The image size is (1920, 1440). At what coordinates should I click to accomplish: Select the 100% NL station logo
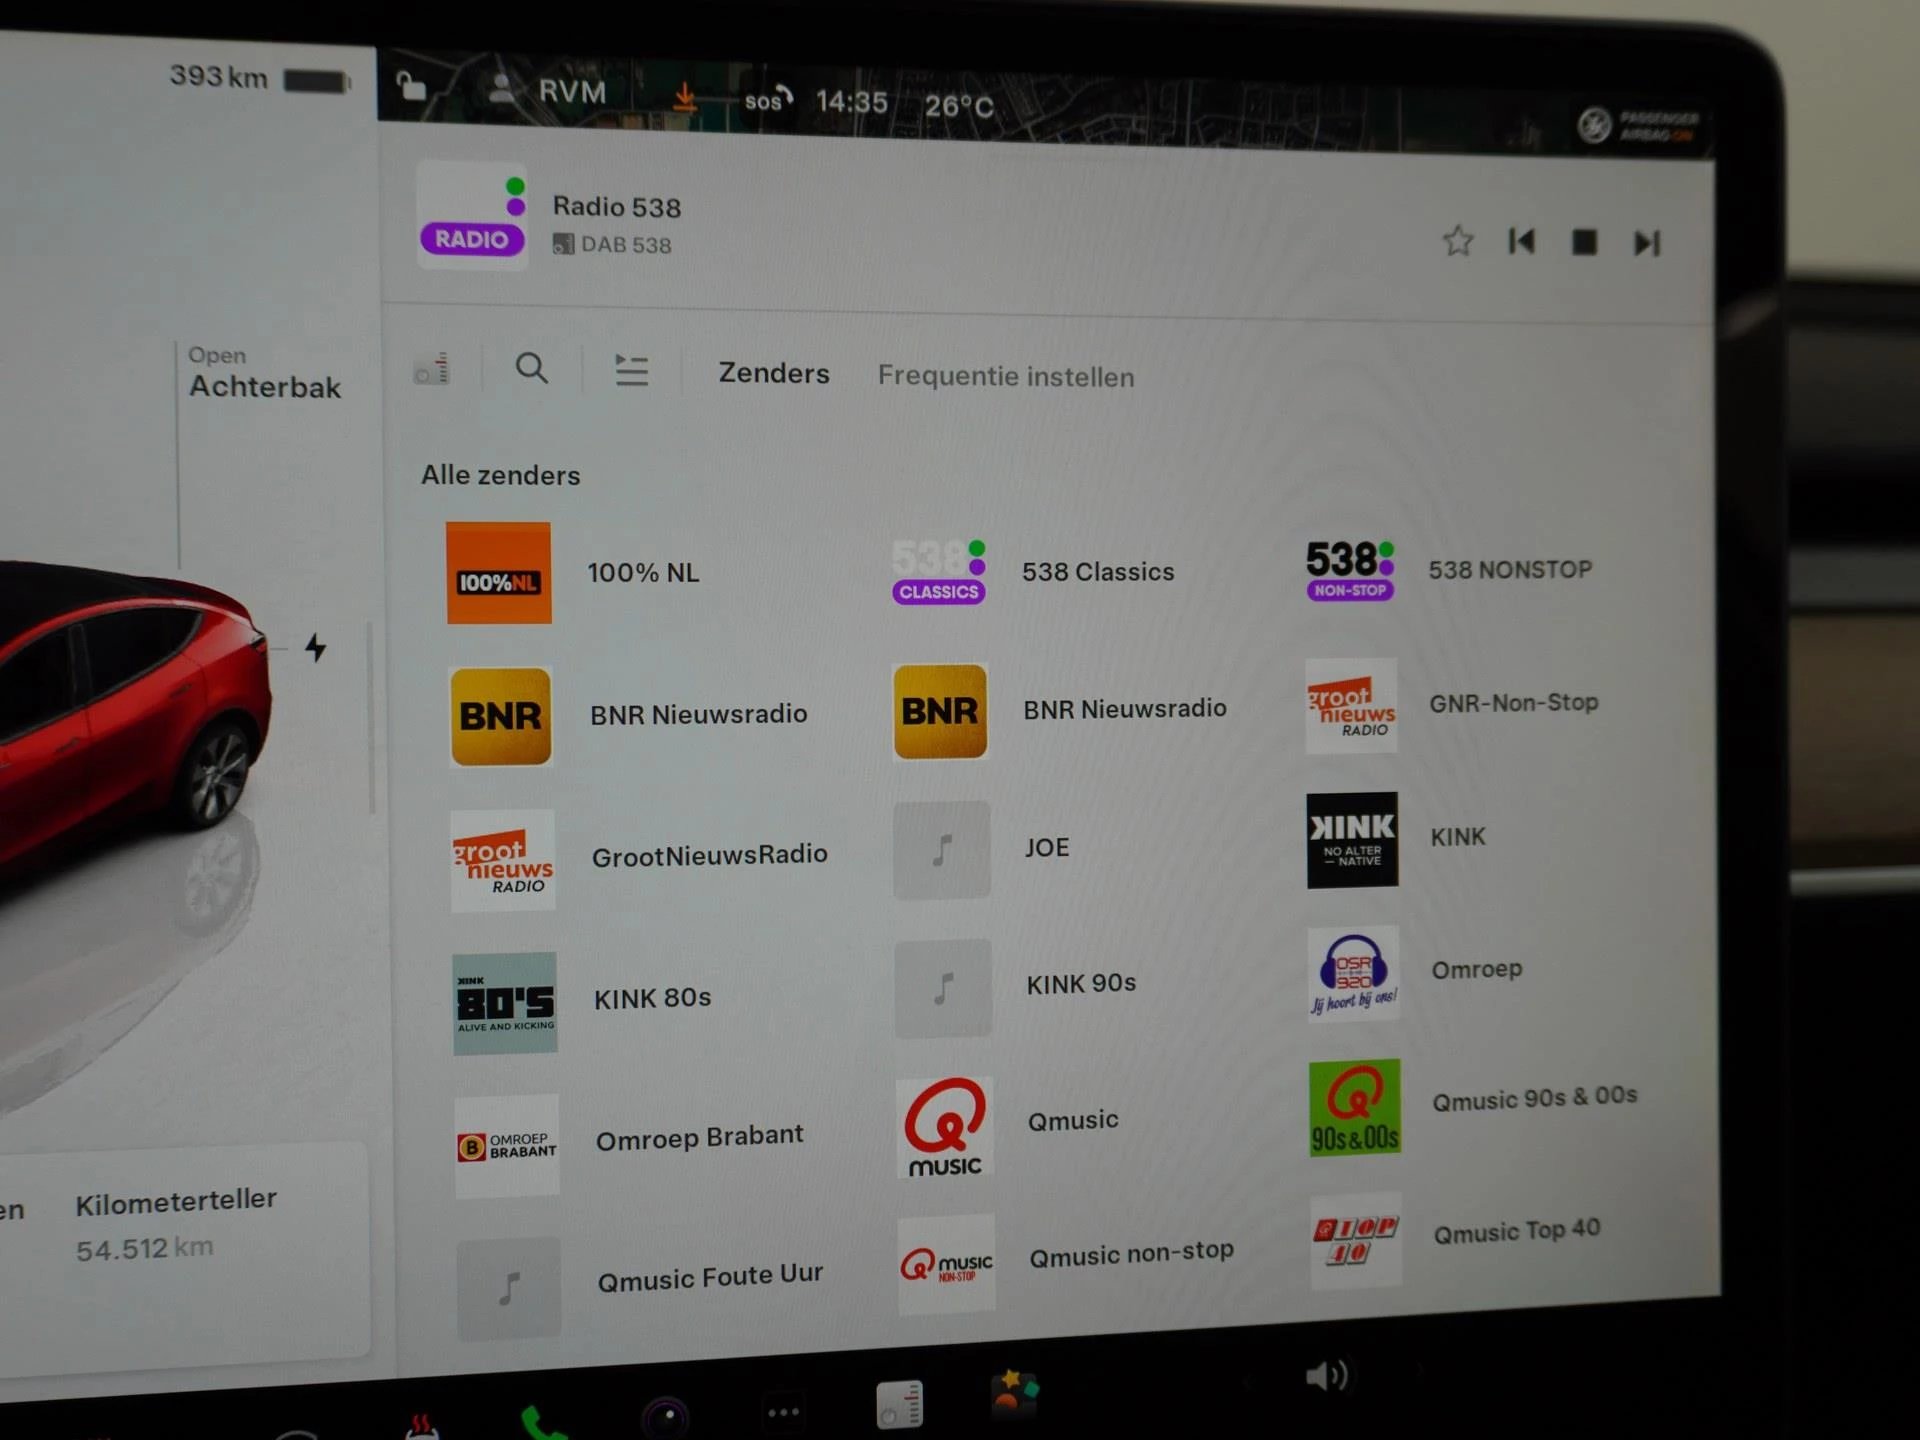pyautogui.click(x=498, y=573)
